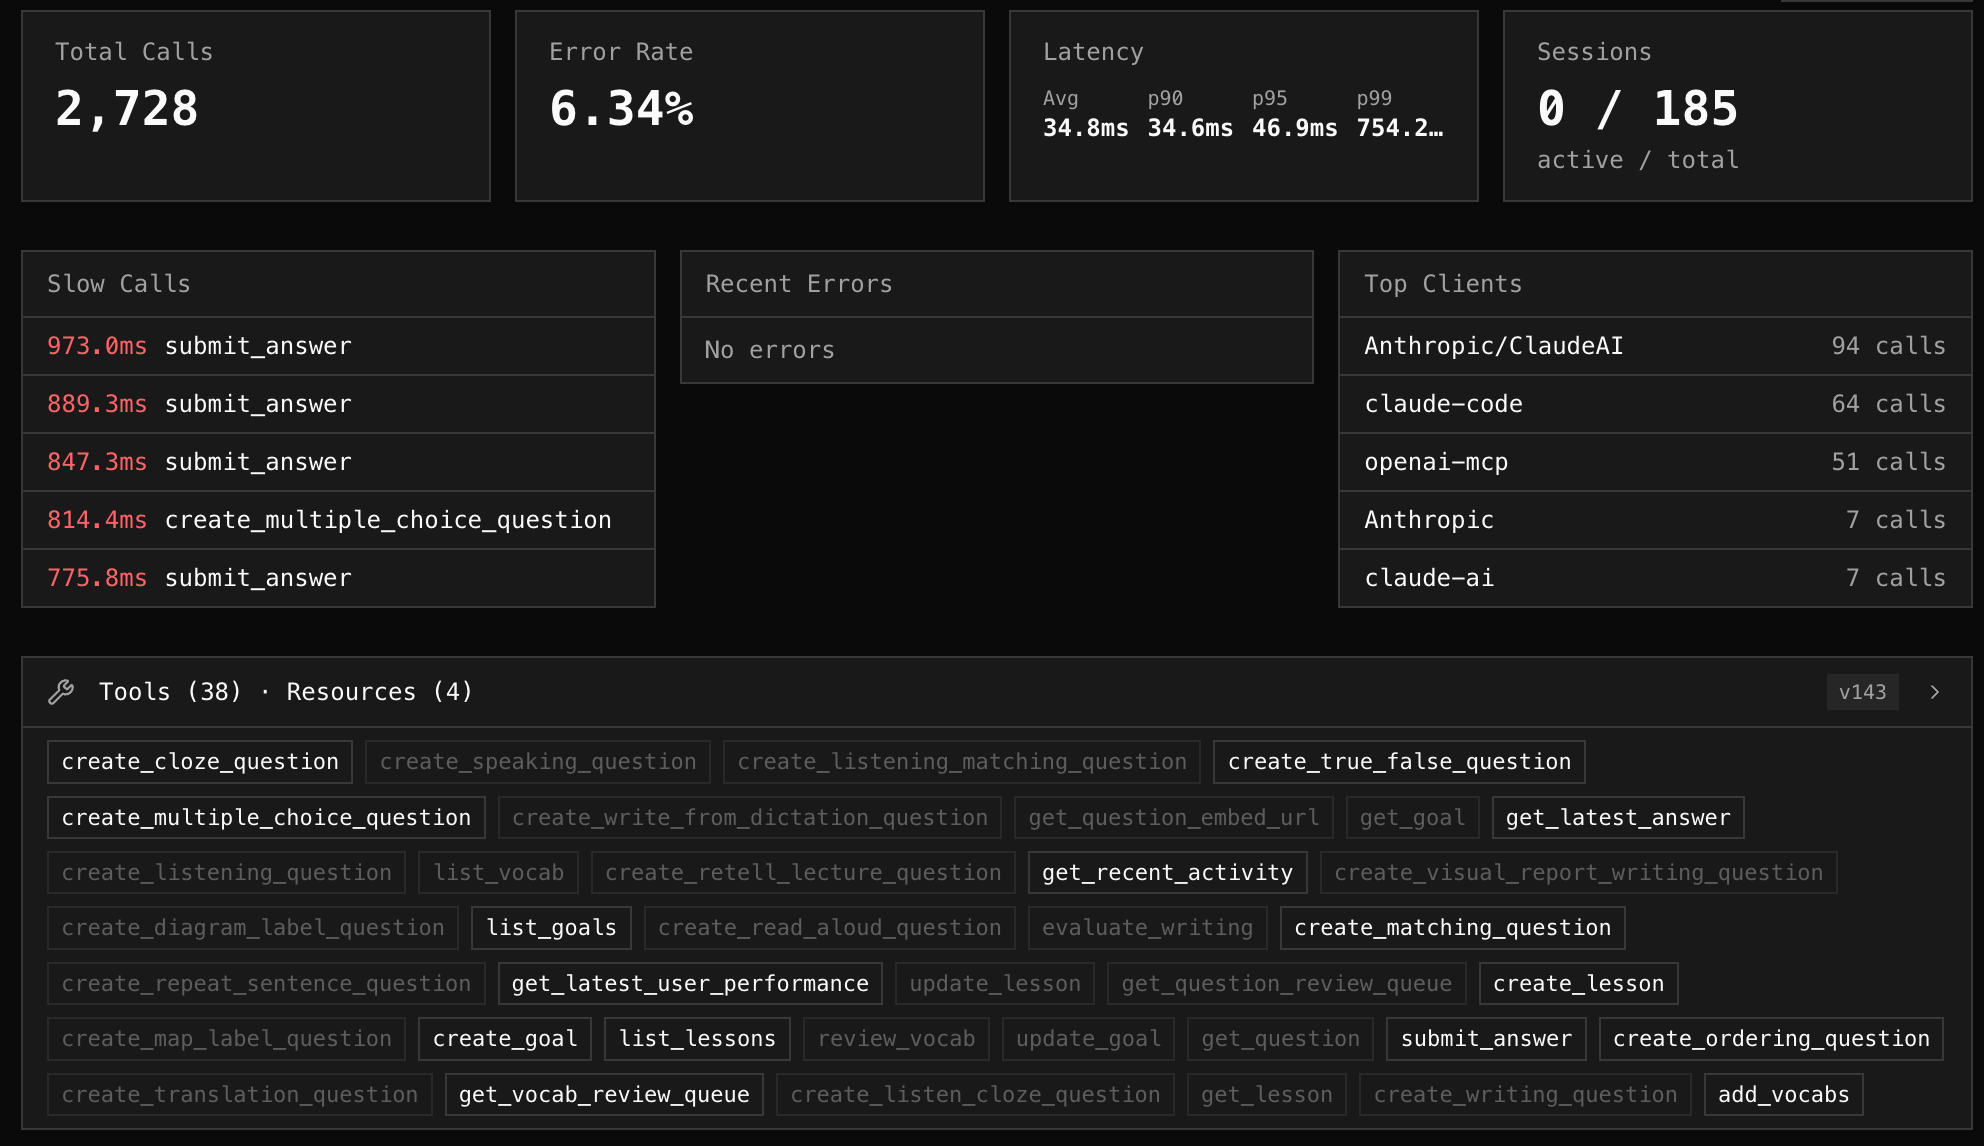Image resolution: width=1984 pixels, height=1146 pixels.
Task: Open the Resources (4) heading
Action: (379, 692)
